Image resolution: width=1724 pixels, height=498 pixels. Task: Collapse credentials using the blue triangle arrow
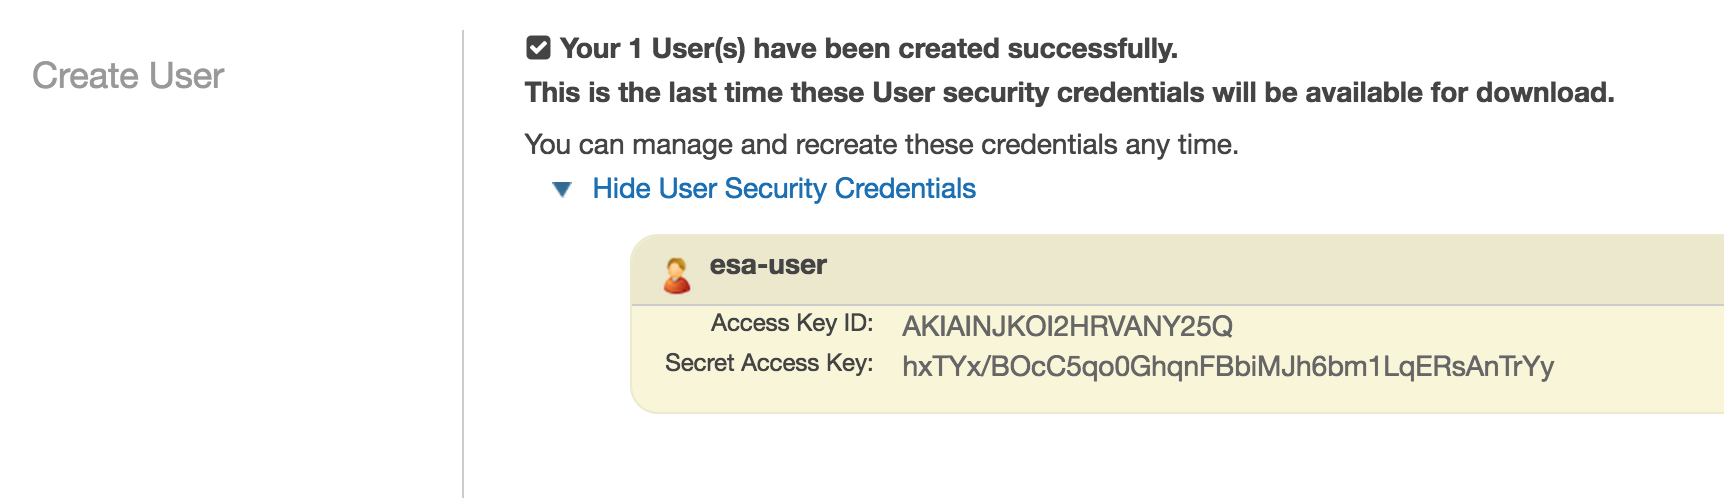[x=562, y=189]
